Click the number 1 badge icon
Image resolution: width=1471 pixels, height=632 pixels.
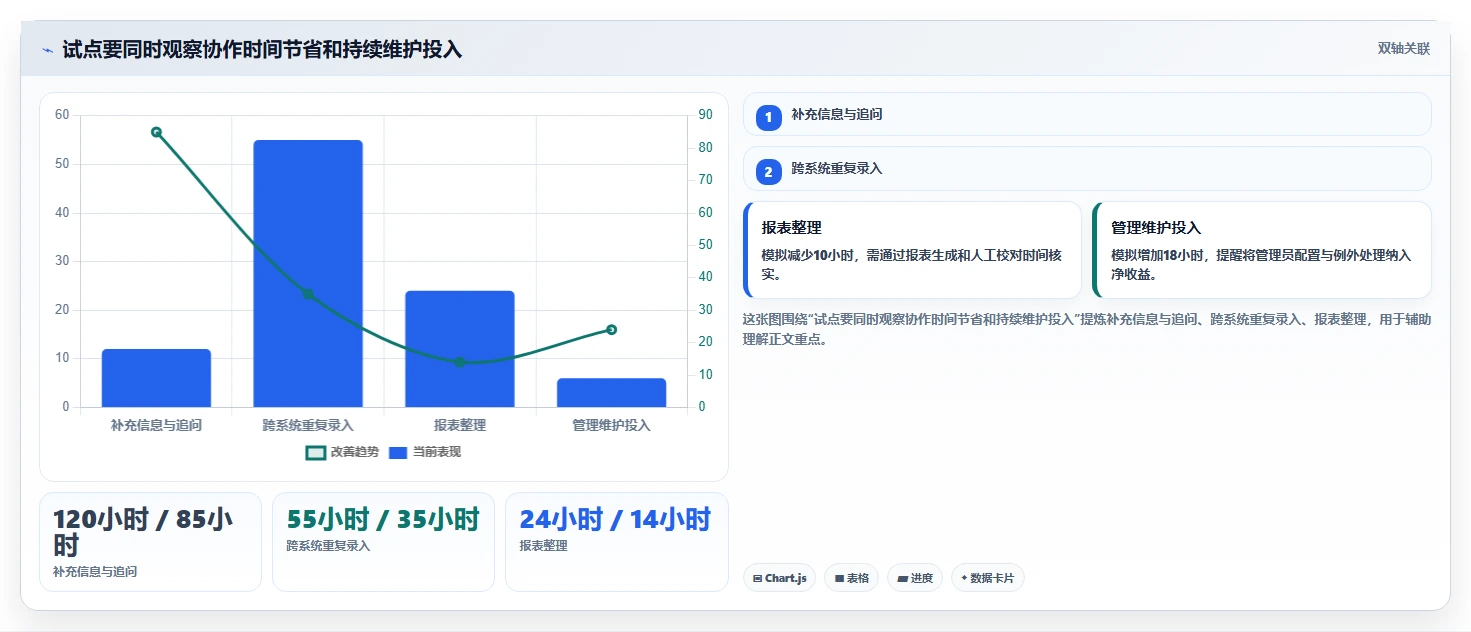pos(768,118)
